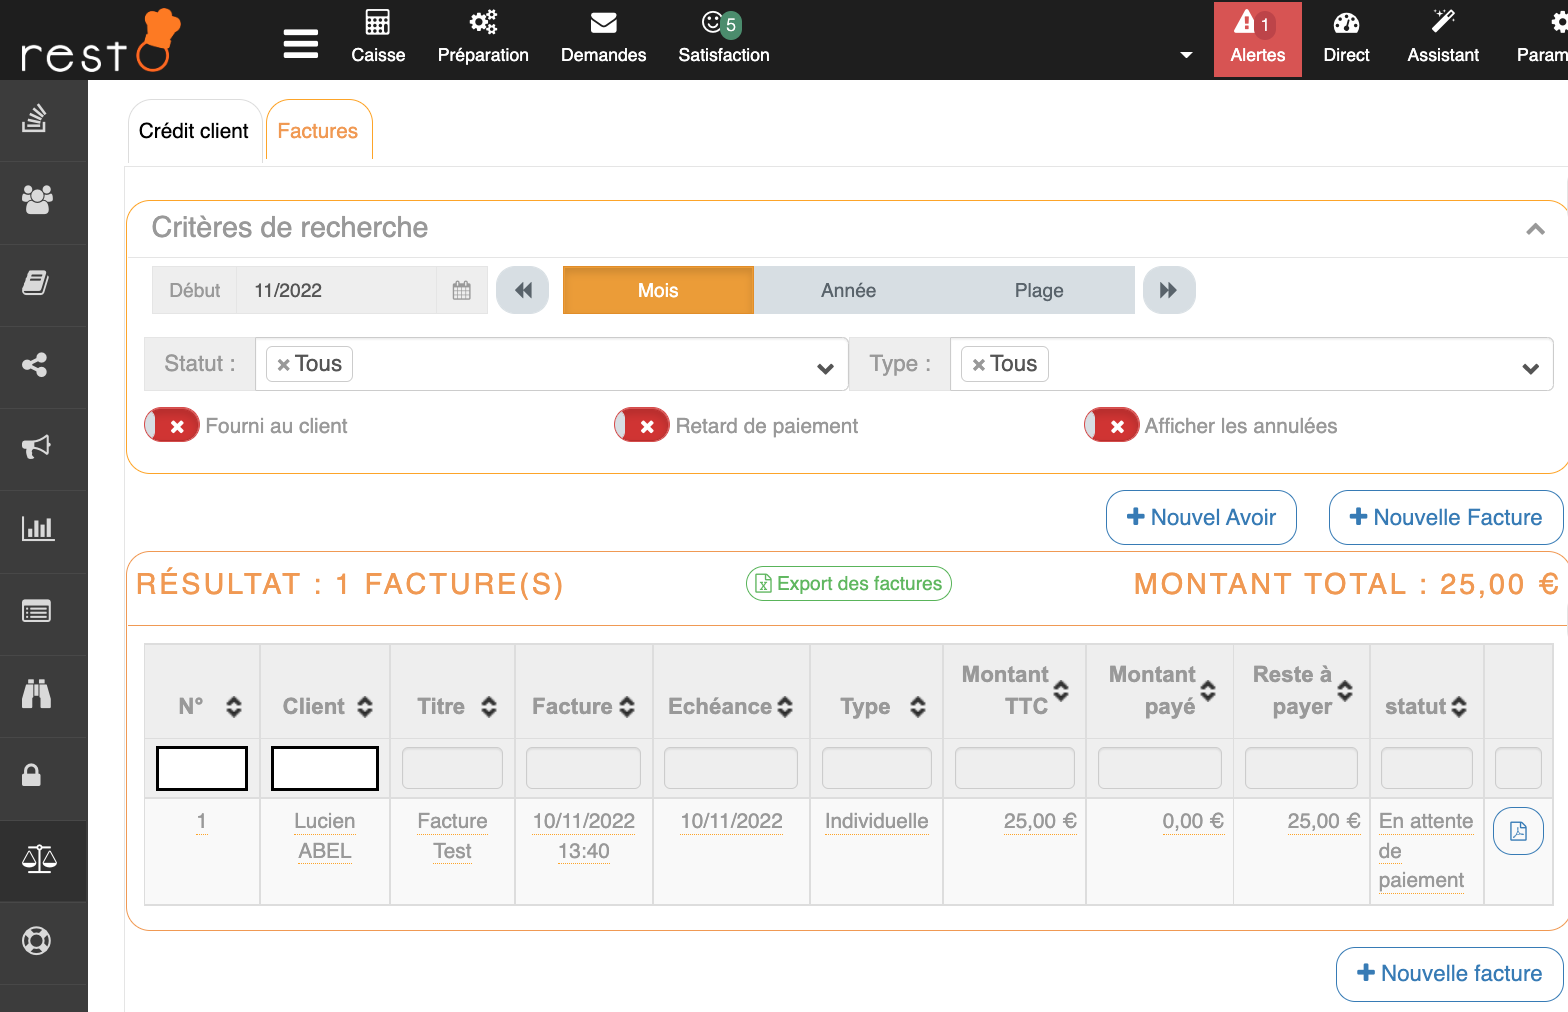Viewport: 1568px width, 1012px height.
Task: Select the Année period tab
Action: [848, 291]
